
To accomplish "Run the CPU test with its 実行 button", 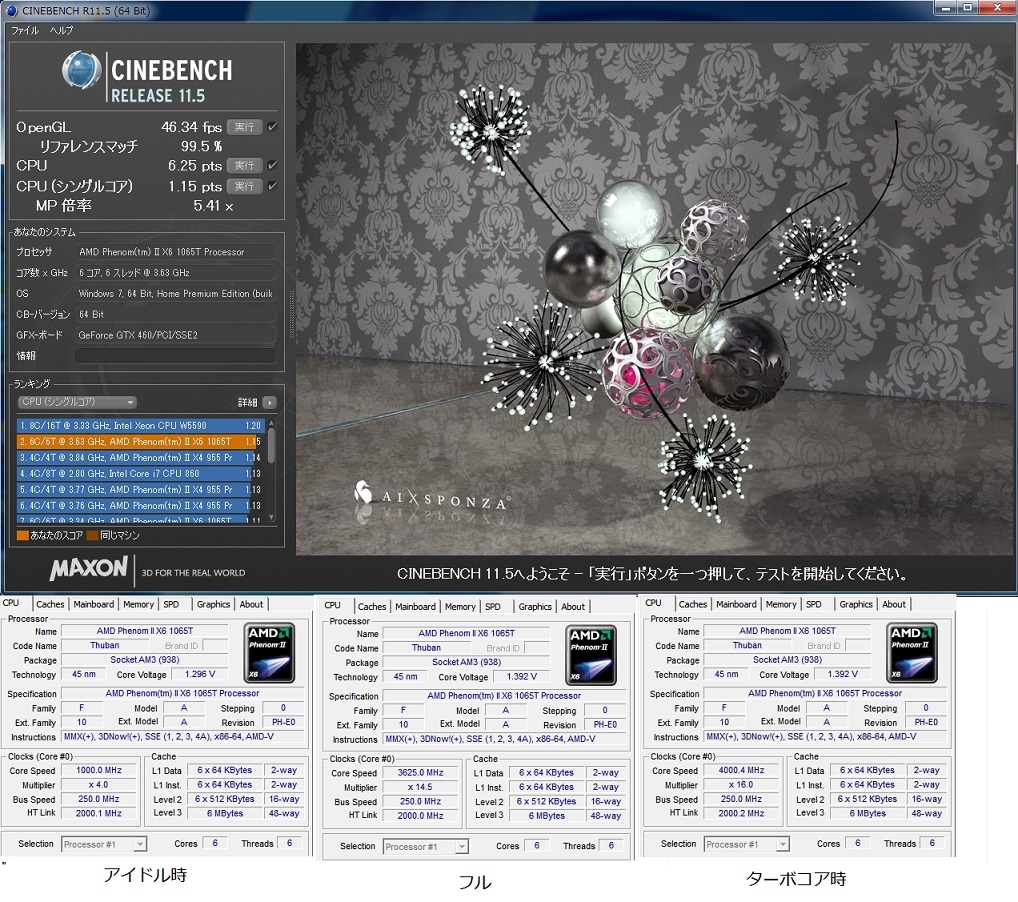I will pos(245,166).
